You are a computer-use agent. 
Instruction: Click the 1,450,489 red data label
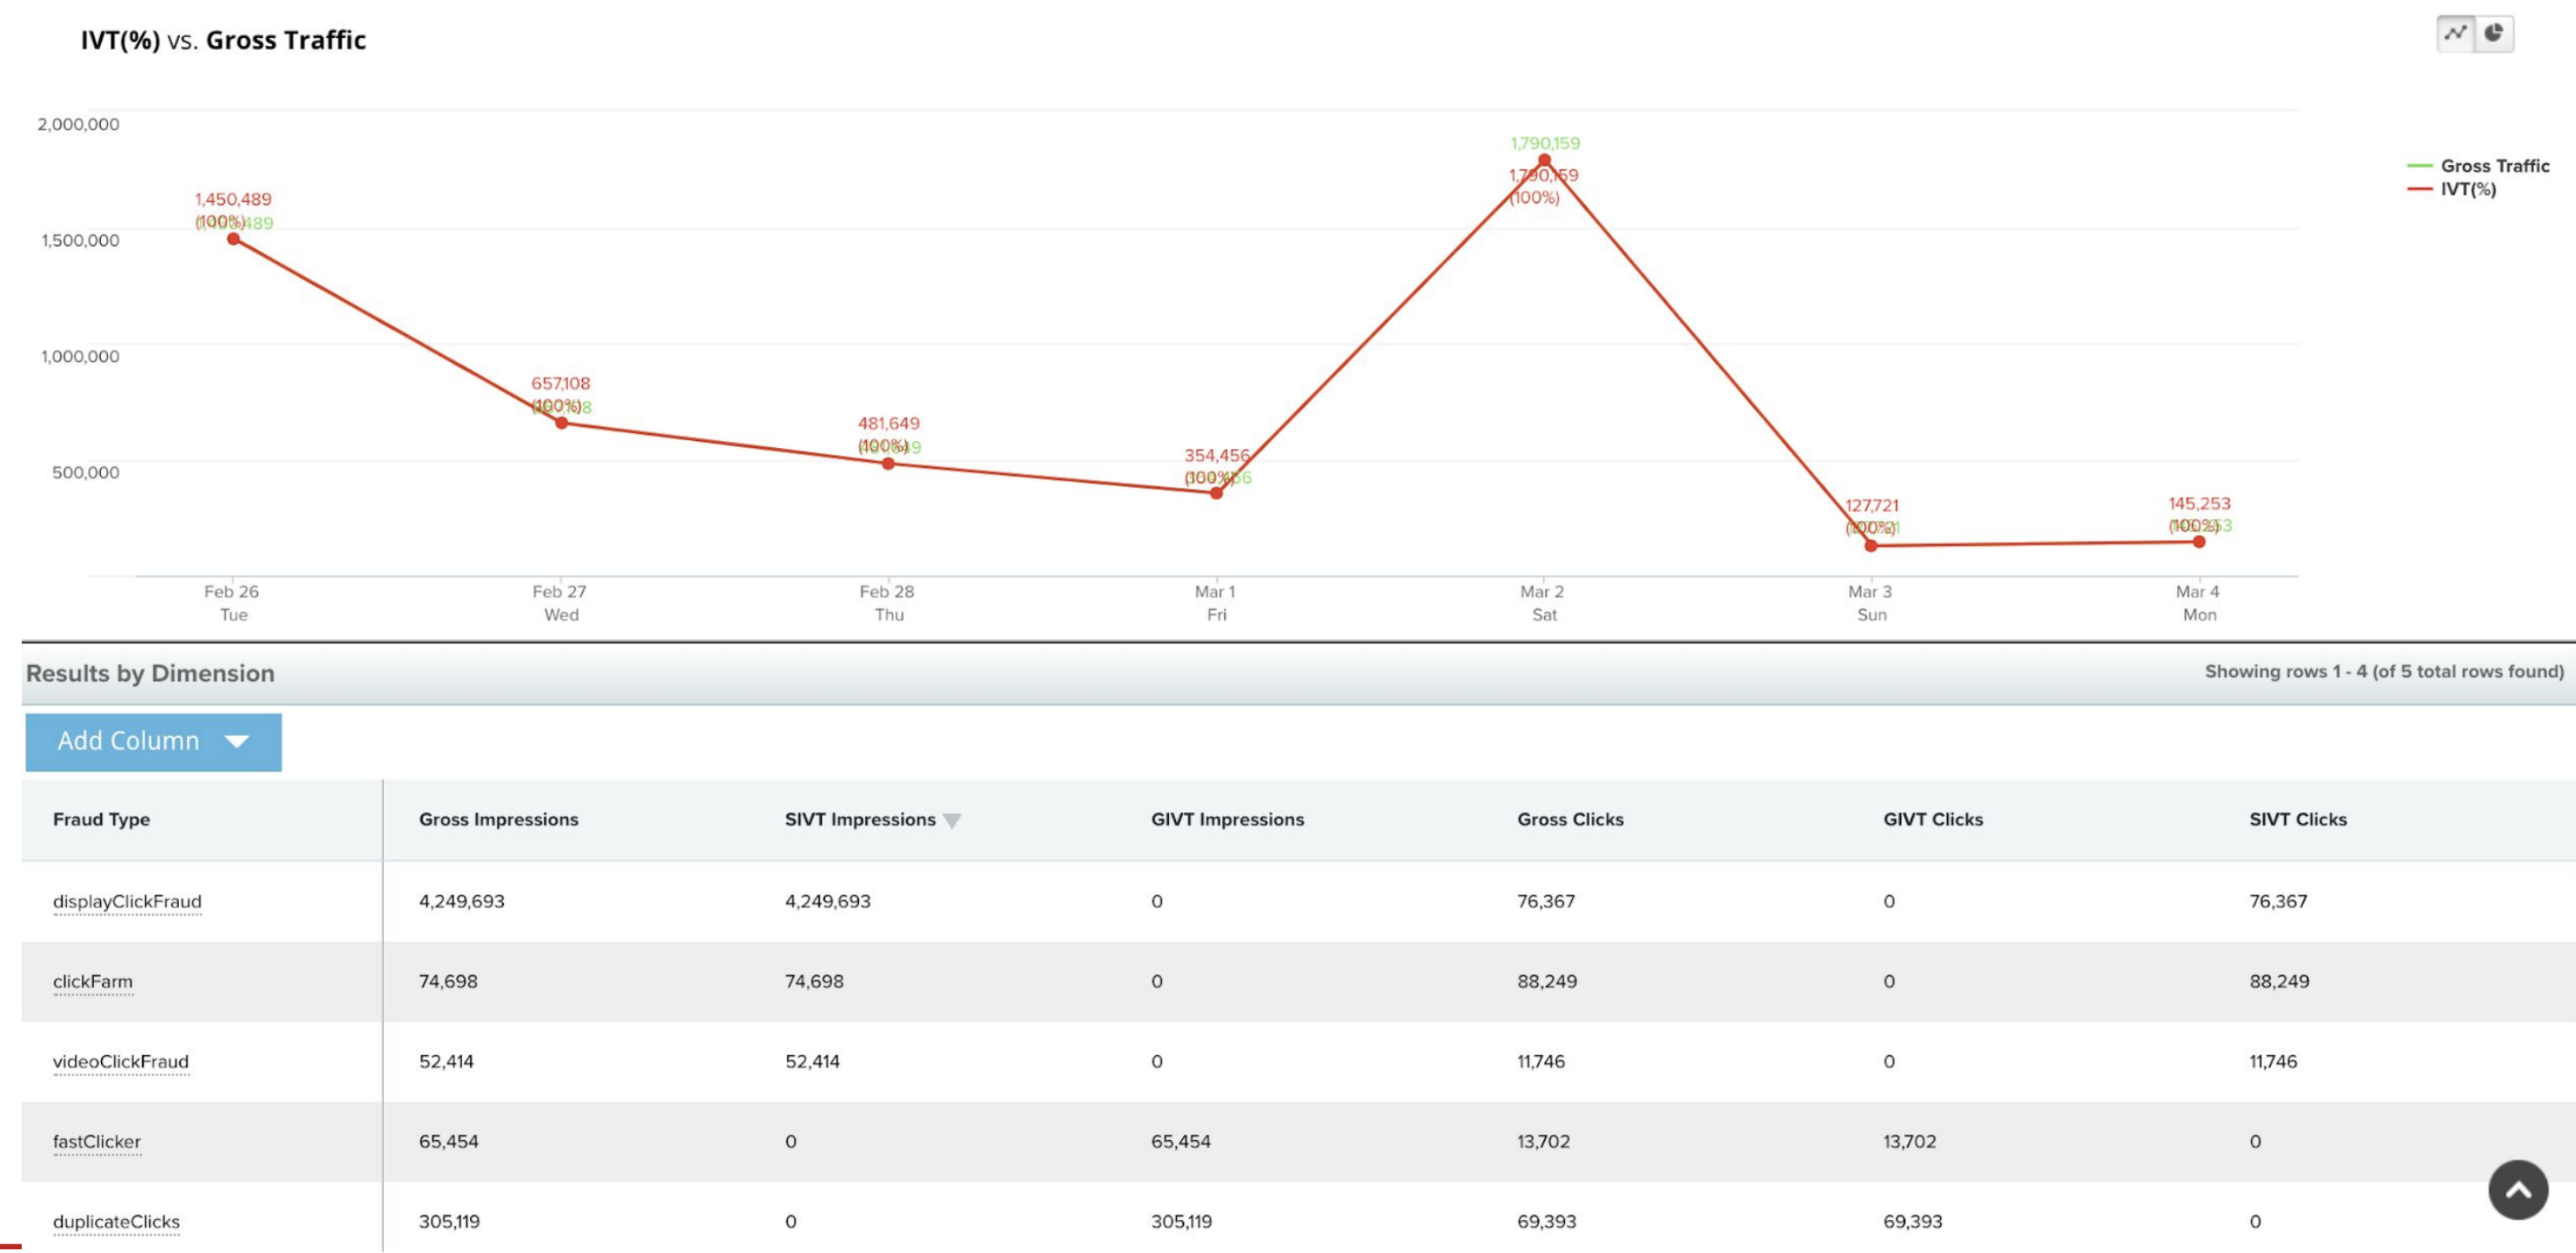tap(233, 199)
